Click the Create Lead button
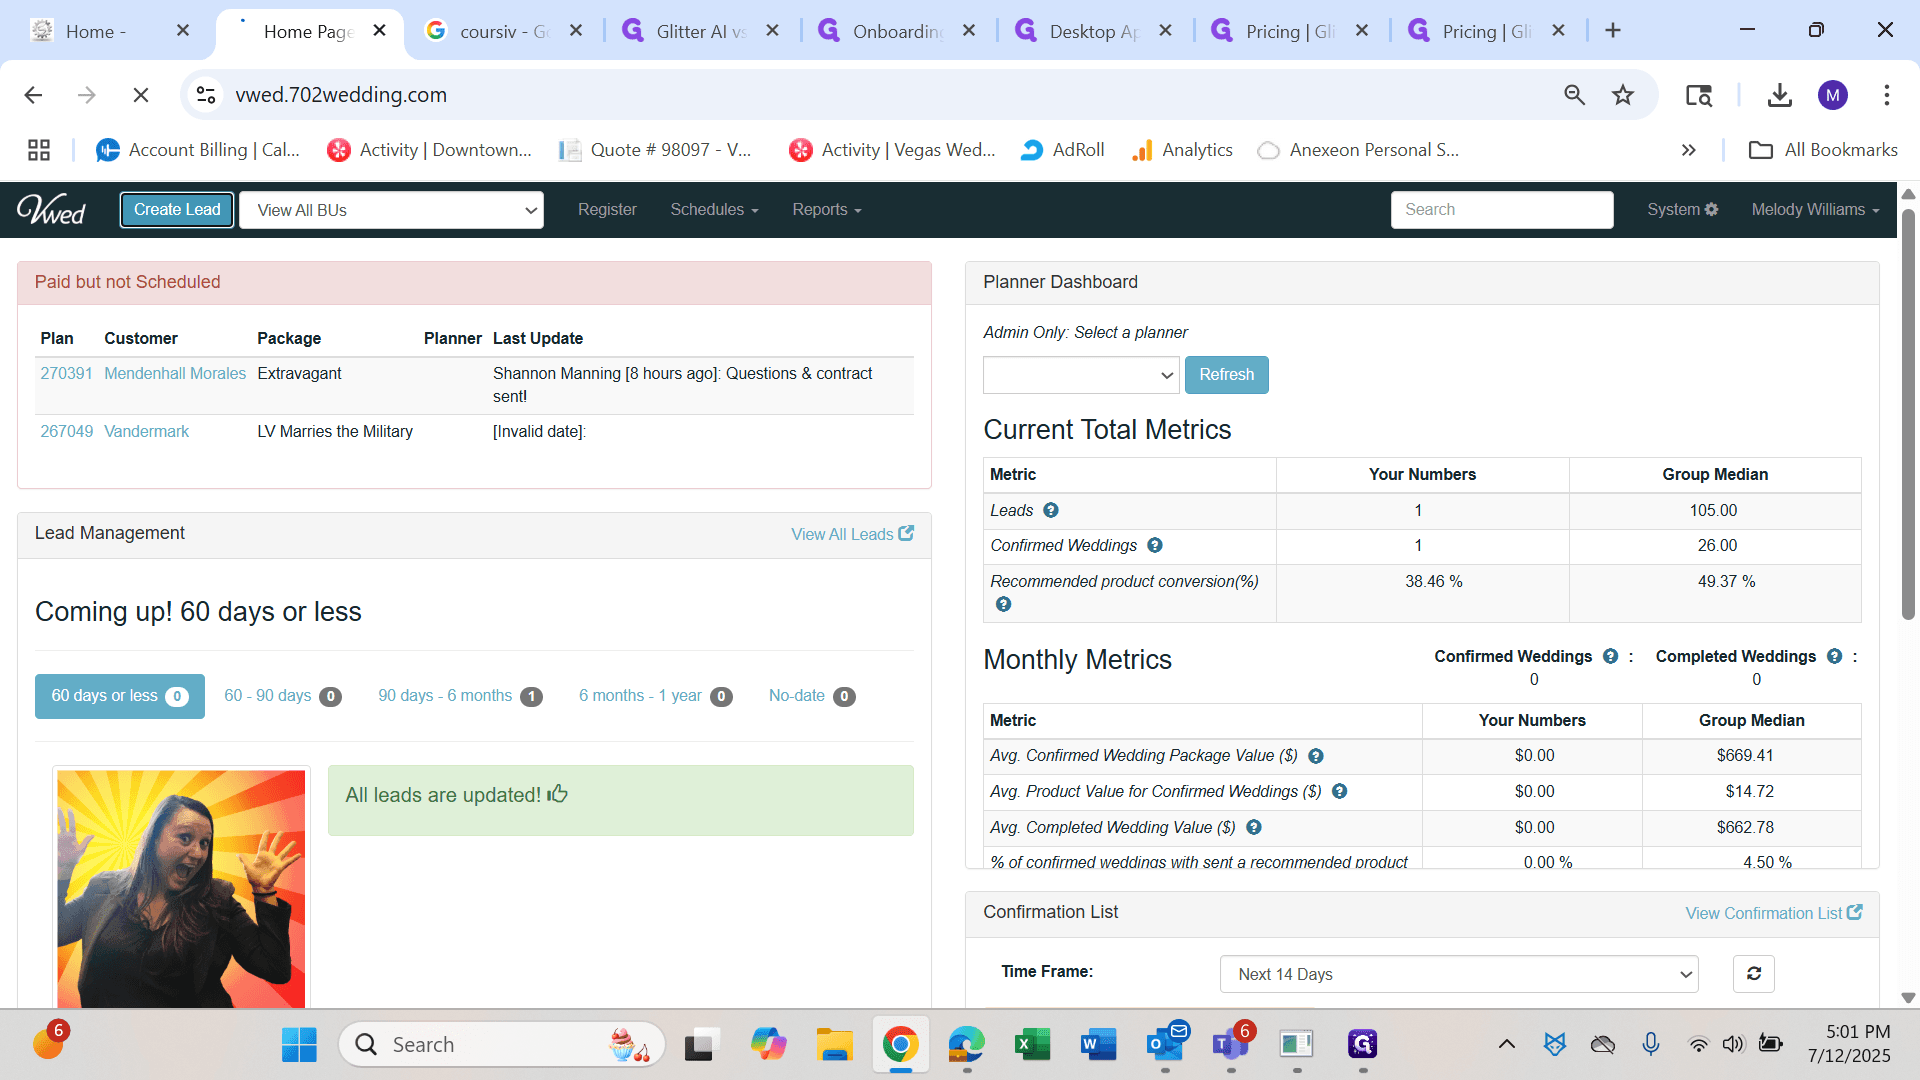The height and width of the screenshot is (1080, 1920). (x=177, y=209)
